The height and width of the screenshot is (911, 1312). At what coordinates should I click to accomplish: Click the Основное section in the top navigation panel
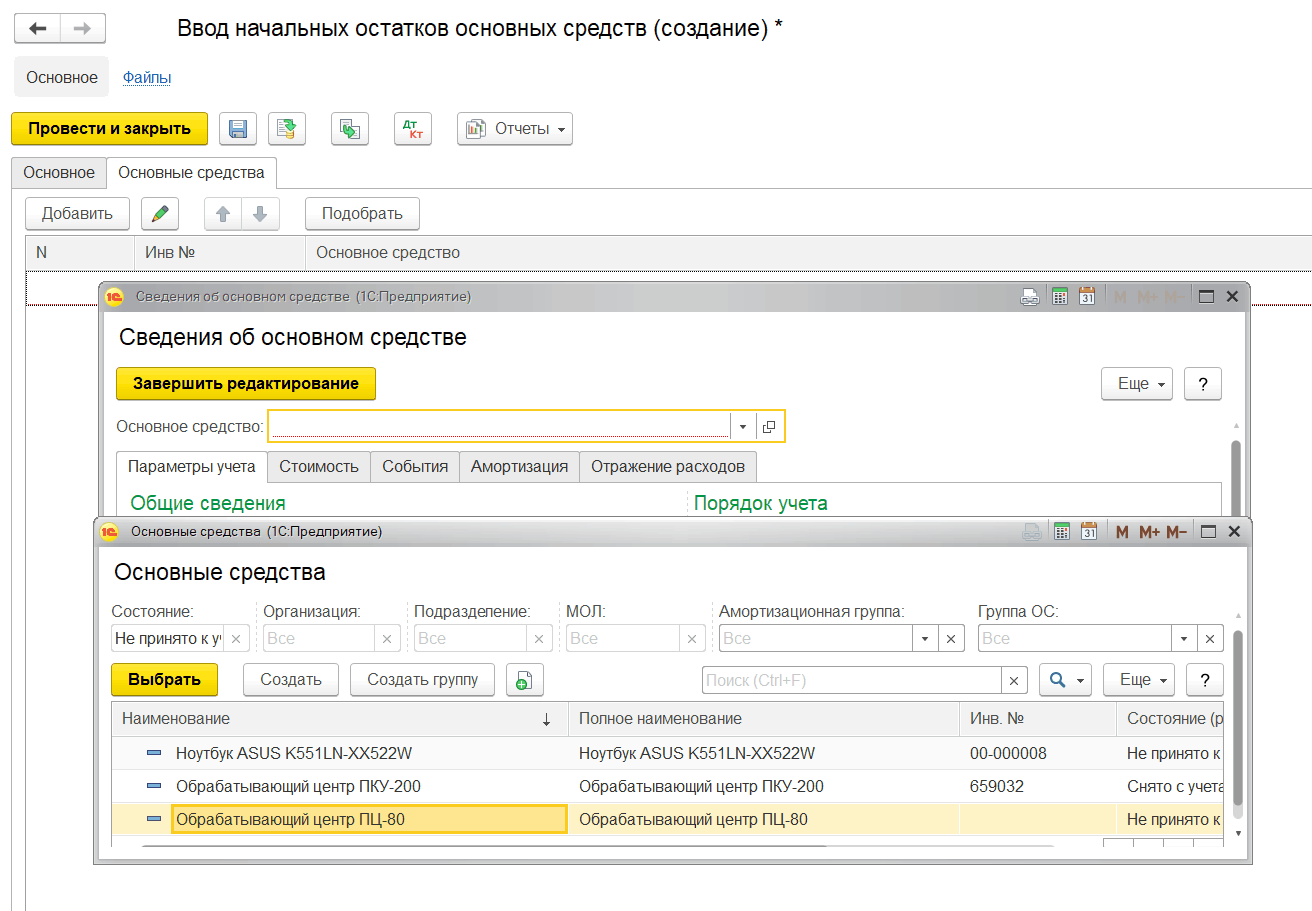[x=62, y=77]
